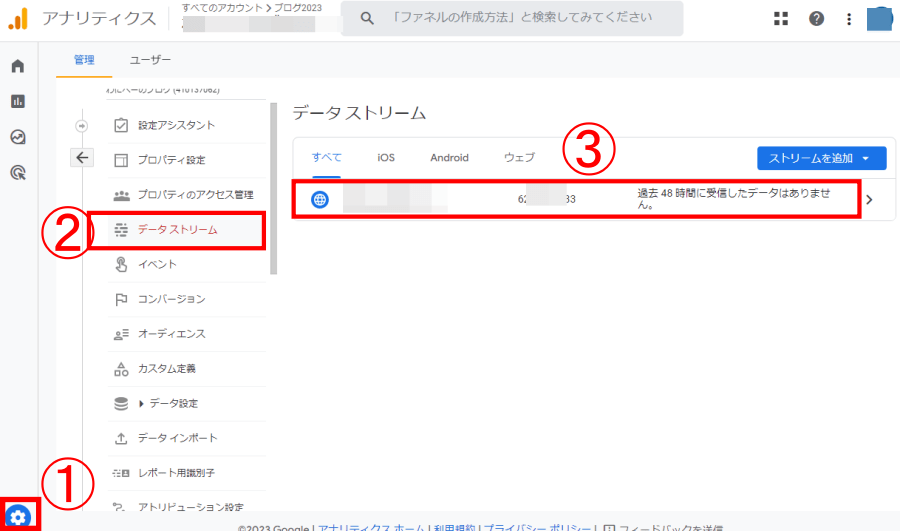Open the stream row chevron arrow

pos(869,199)
